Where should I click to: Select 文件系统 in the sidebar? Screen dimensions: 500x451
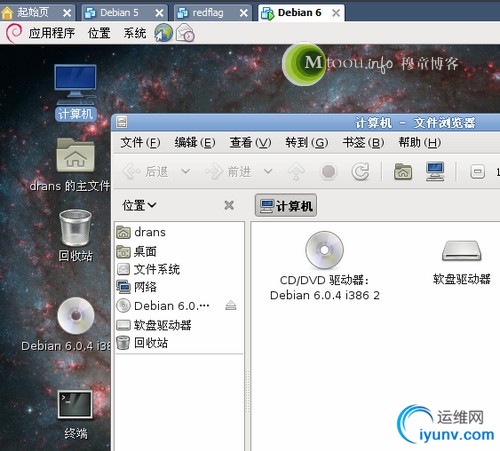tap(180, 269)
